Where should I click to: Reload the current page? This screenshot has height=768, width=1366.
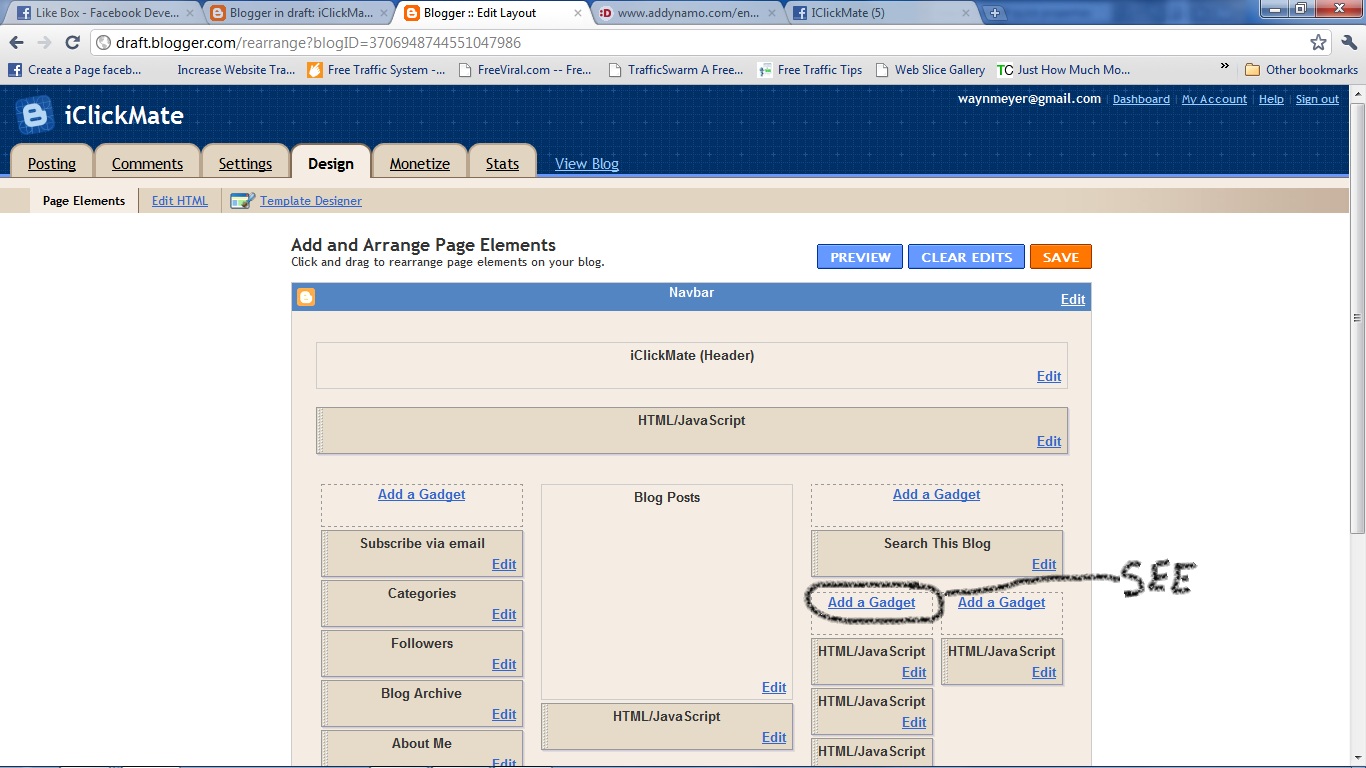(72, 43)
